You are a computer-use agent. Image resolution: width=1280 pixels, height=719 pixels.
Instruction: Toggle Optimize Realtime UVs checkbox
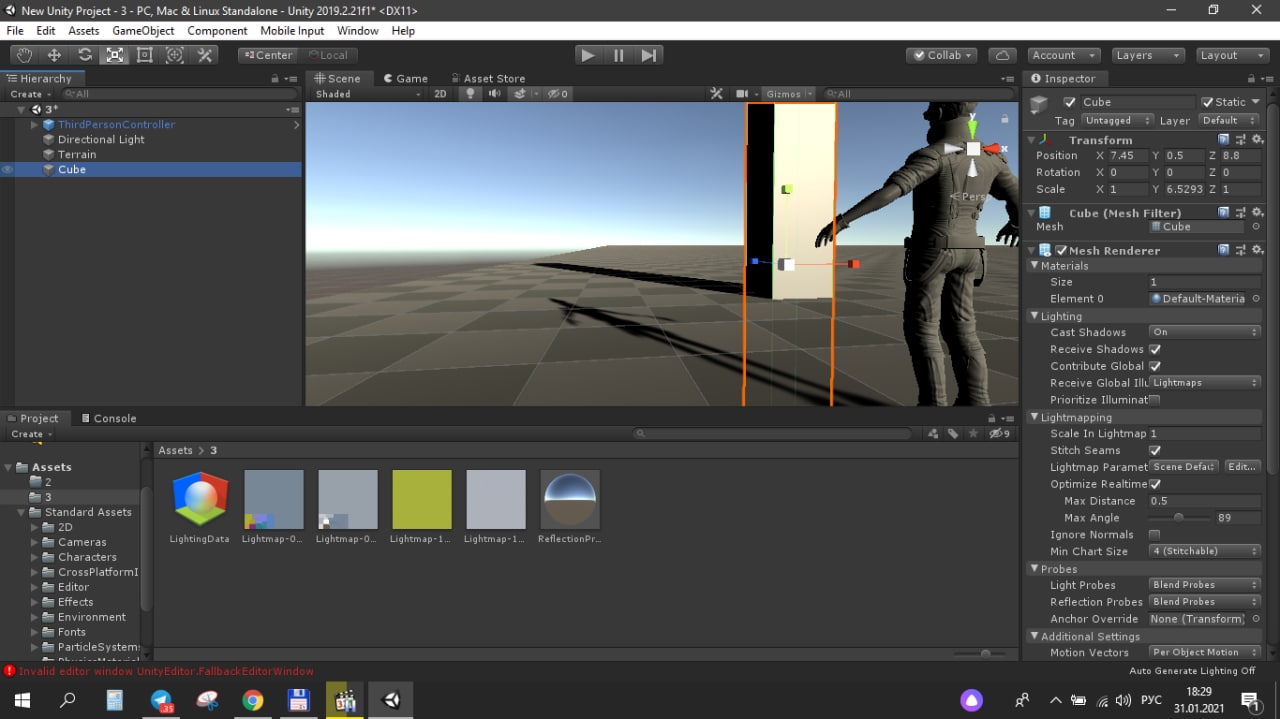point(1155,484)
